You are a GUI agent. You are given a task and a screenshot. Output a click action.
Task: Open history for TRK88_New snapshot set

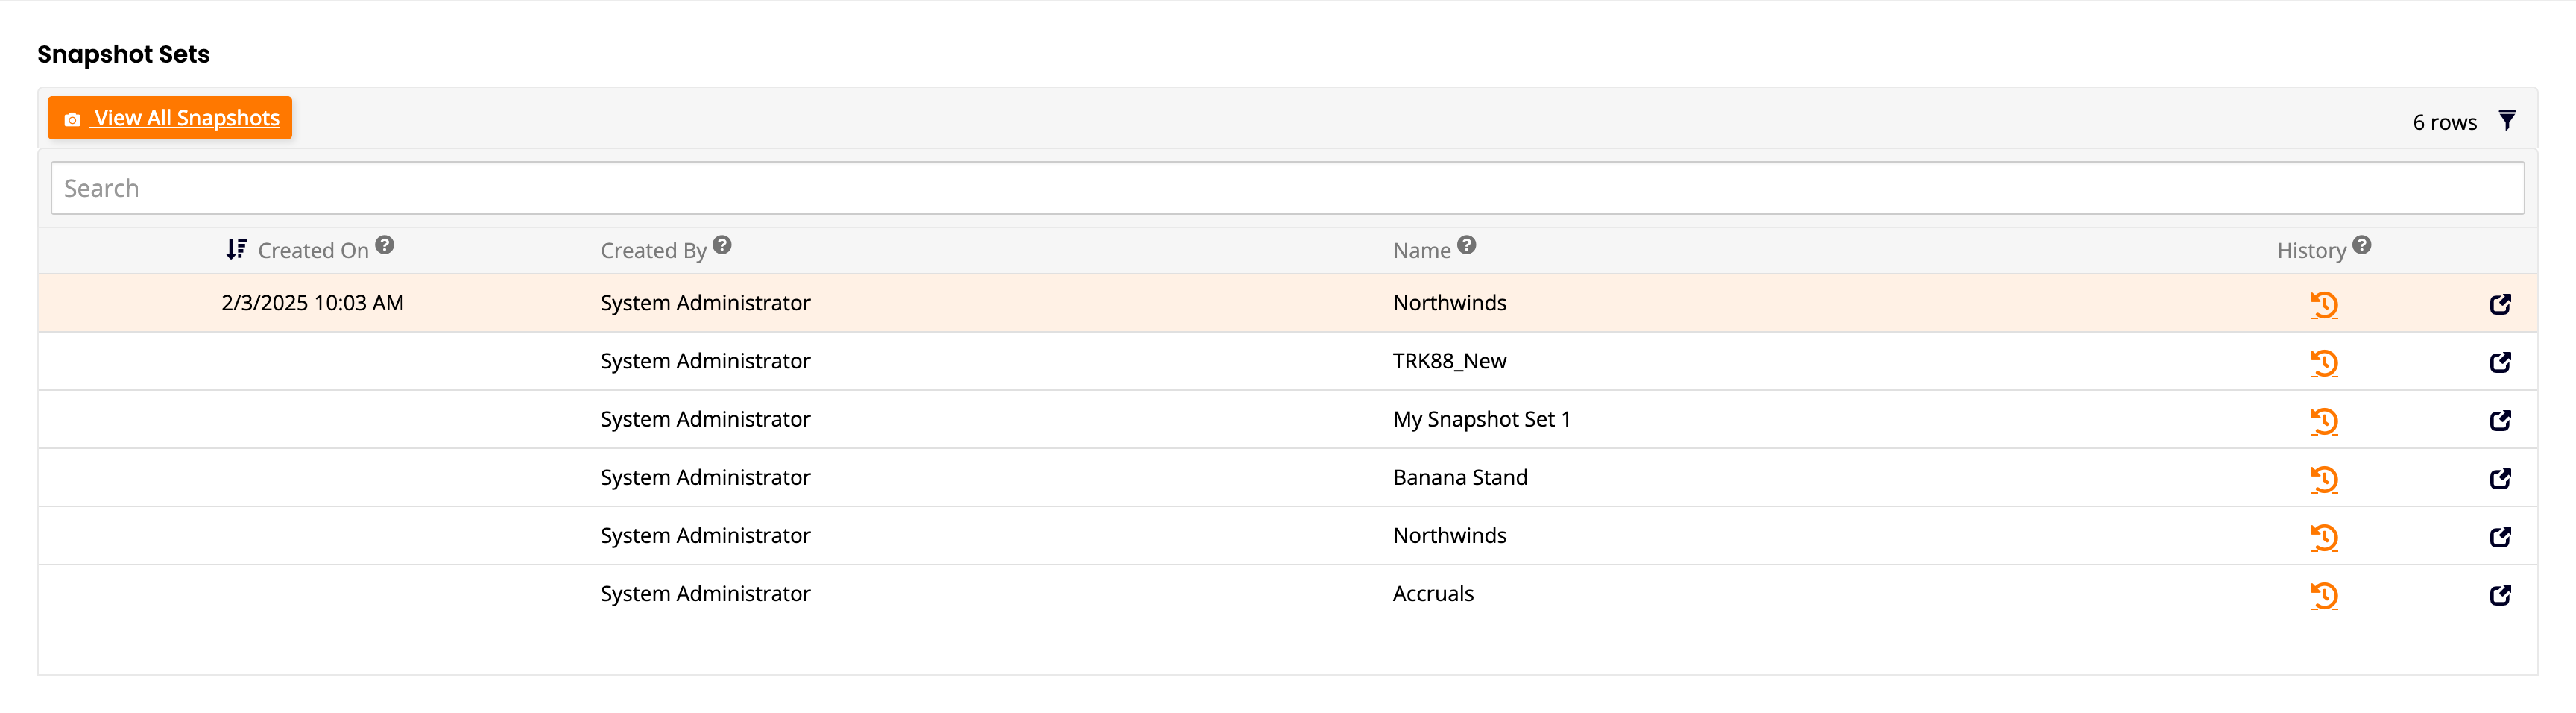click(x=2323, y=362)
